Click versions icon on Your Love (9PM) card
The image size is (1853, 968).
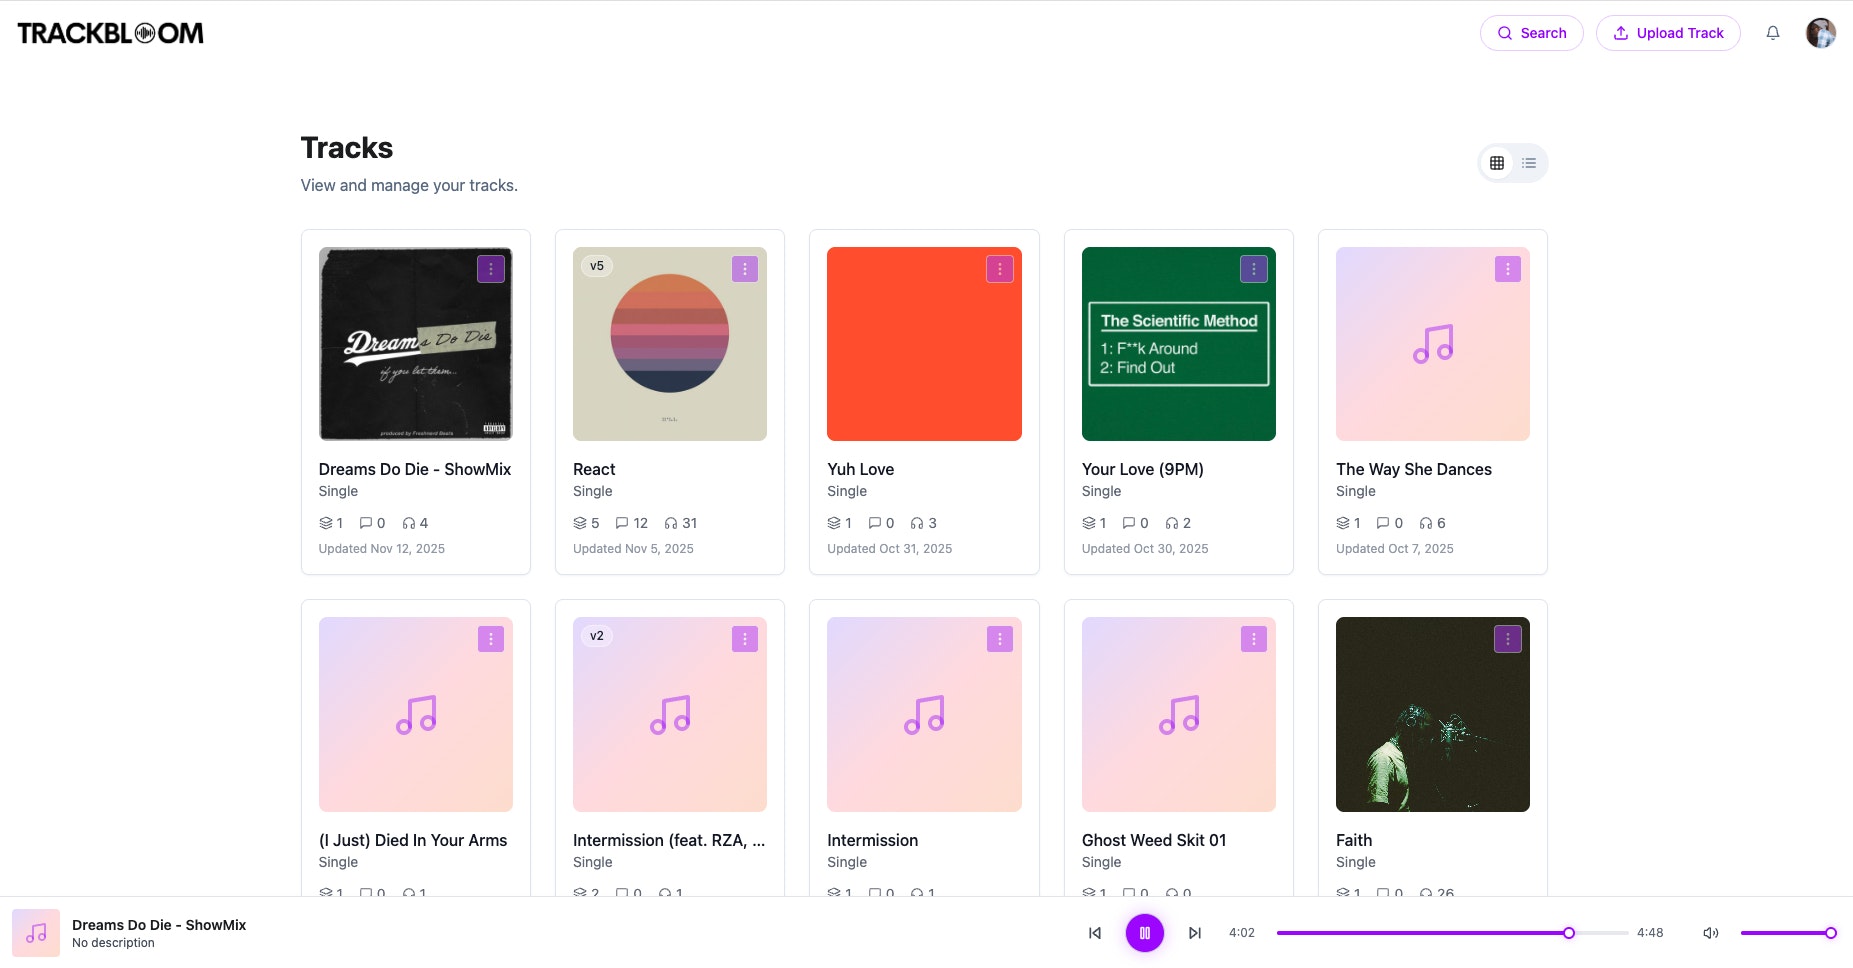click(1089, 523)
